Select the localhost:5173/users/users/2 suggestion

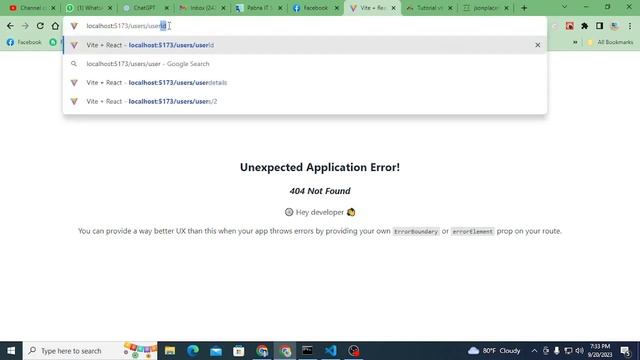(304, 101)
